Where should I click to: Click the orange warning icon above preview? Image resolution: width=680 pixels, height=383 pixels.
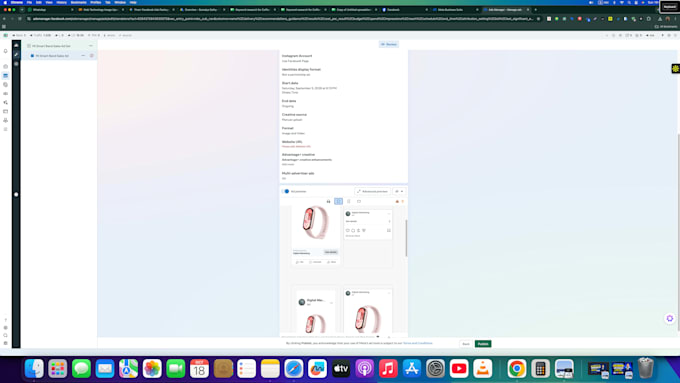point(397,201)
